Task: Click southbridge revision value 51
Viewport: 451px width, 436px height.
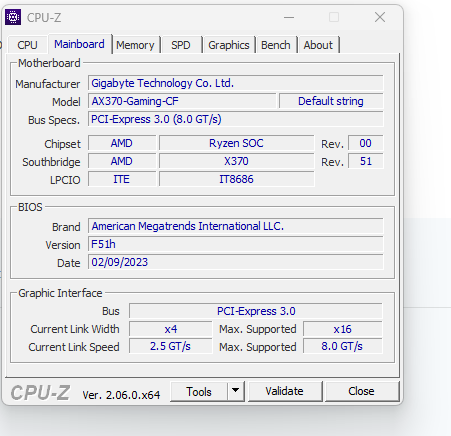Action: click(x=366, y=161)
